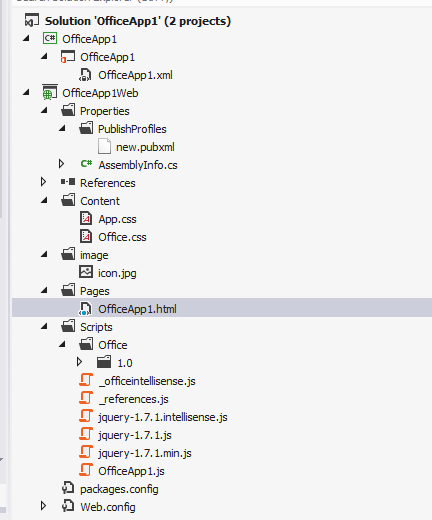Select OfficeApp1.js file name
The width and height of the screenshot is (432, 520).
tap(131, 471)
